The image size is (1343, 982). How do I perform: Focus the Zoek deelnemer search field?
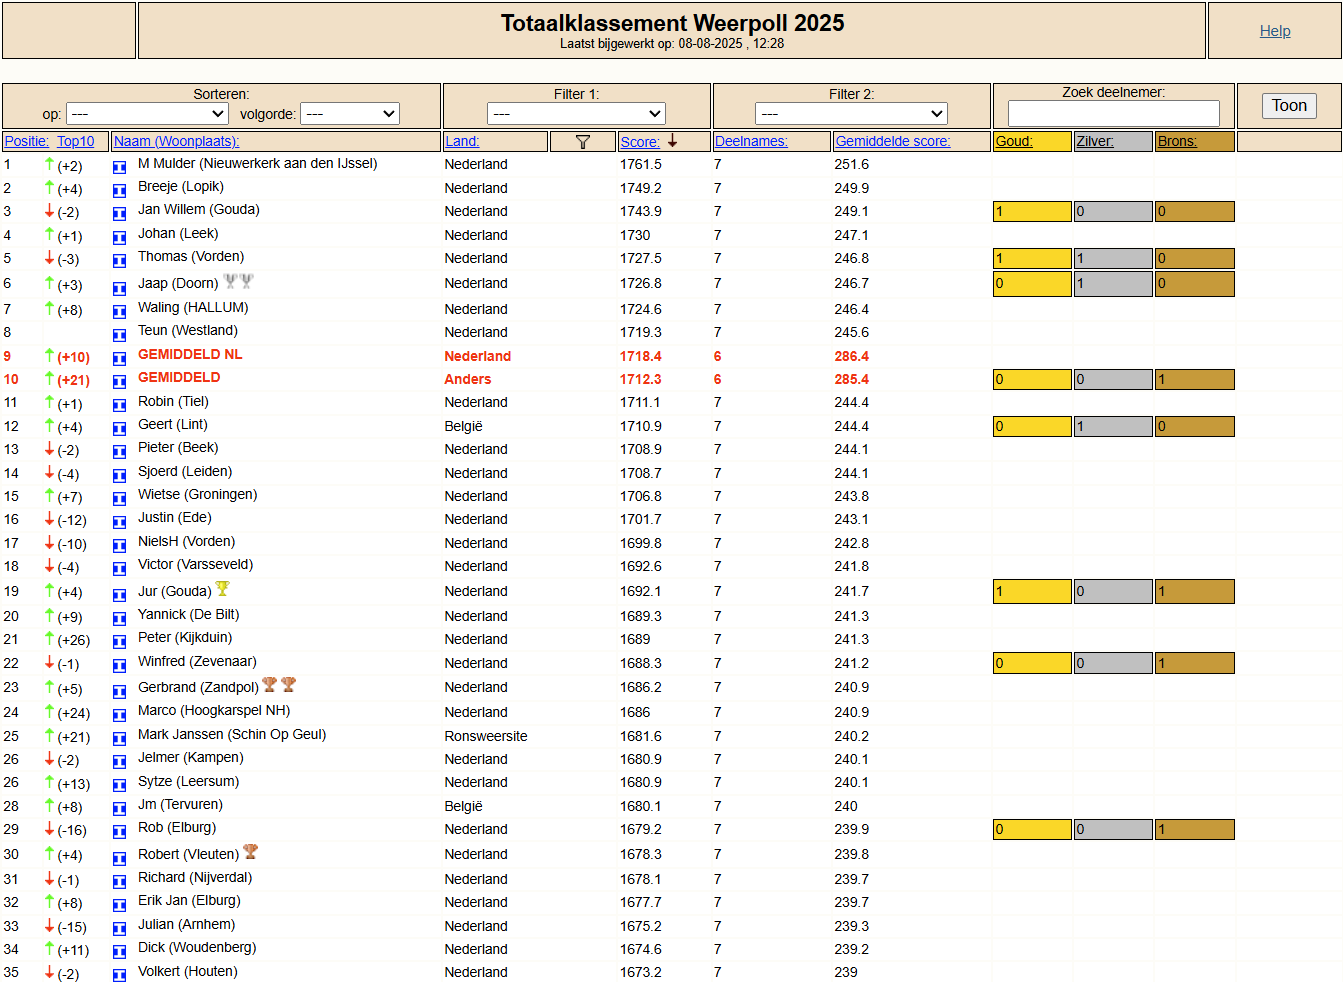1113,113
